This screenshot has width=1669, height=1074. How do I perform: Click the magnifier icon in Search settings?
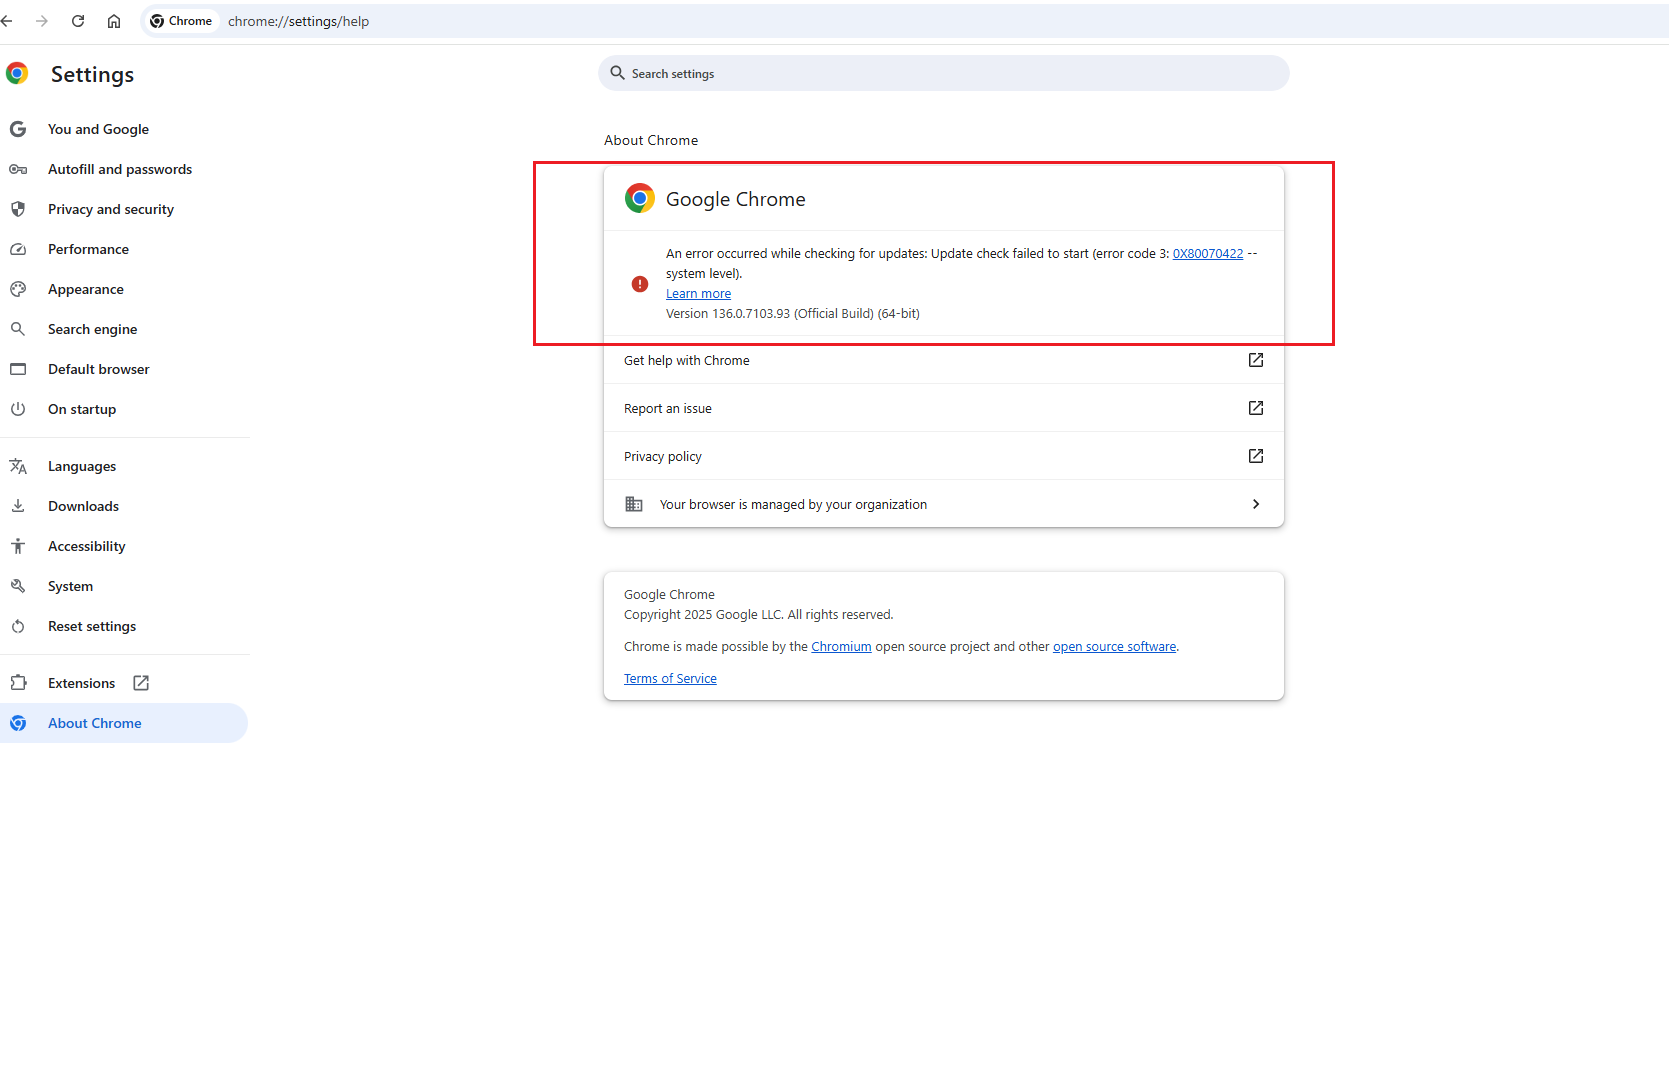tap(617, 73)
